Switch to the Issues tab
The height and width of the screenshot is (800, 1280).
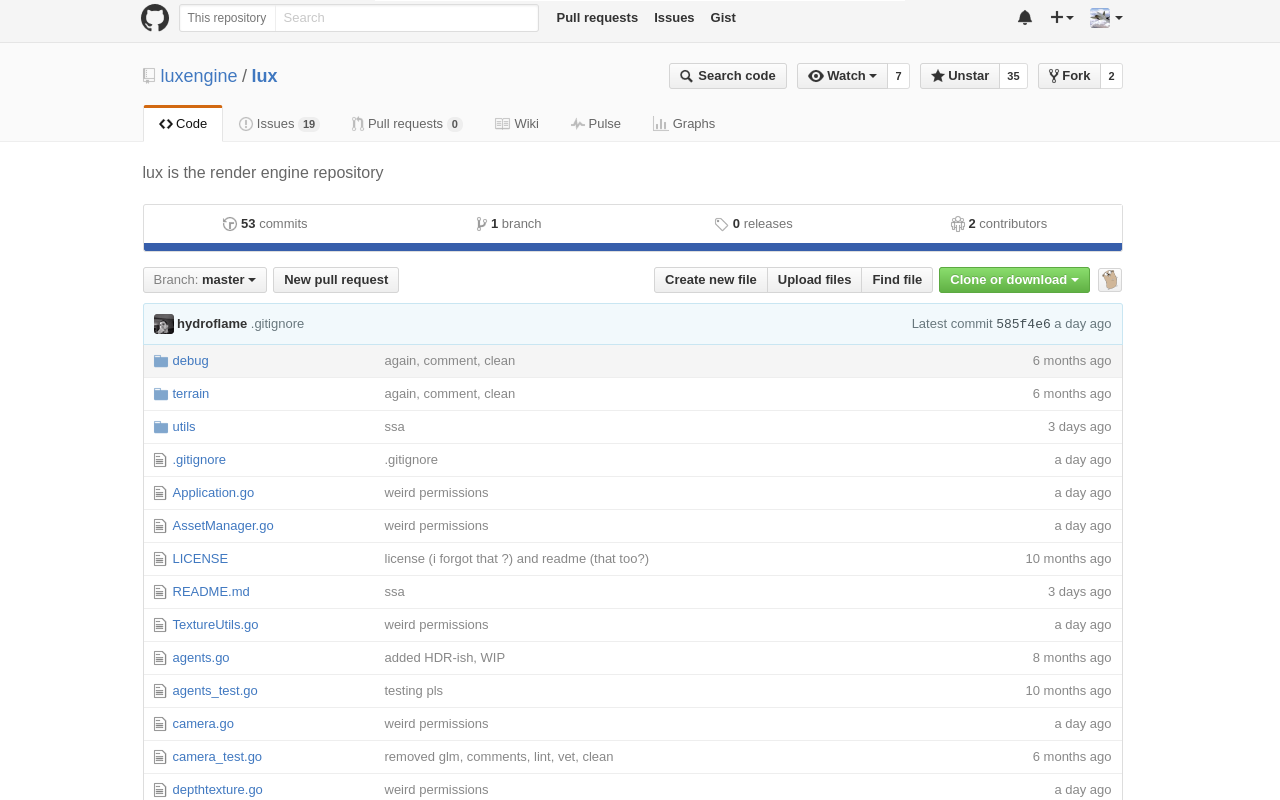coord(279,124)
